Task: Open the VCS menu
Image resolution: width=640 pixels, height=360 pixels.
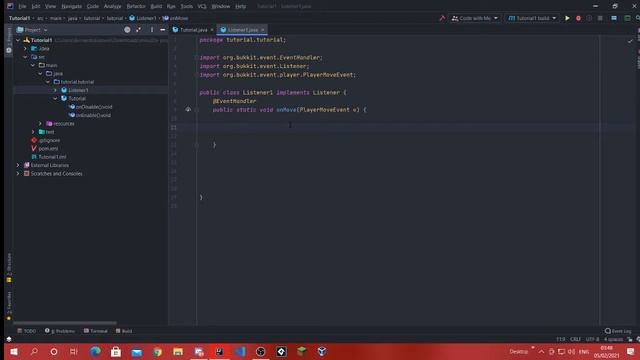Action: click(202, 6)
